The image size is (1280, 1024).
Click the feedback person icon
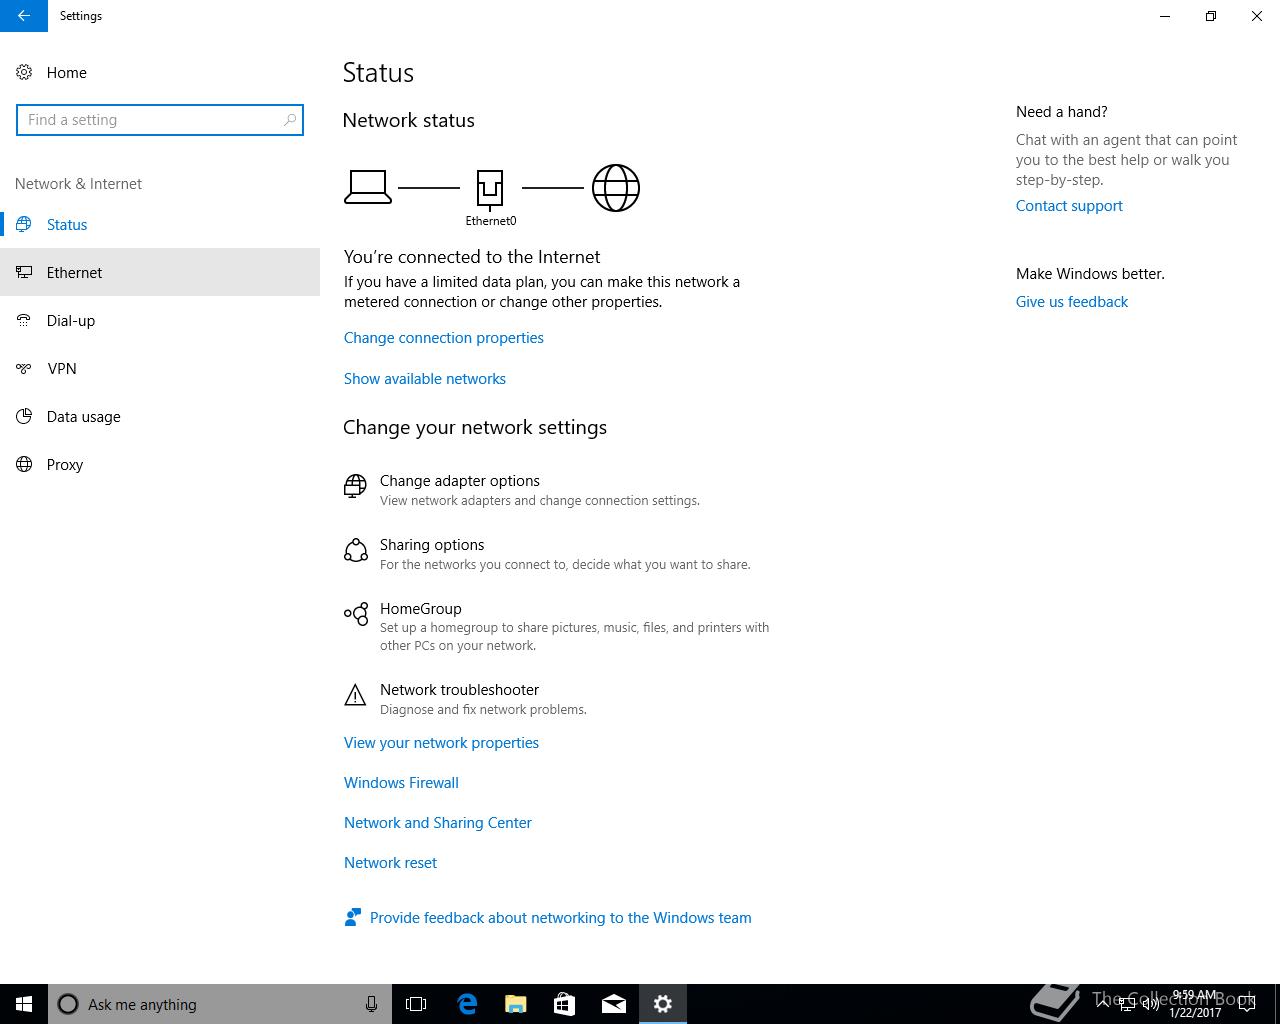[x=352, y=917]
